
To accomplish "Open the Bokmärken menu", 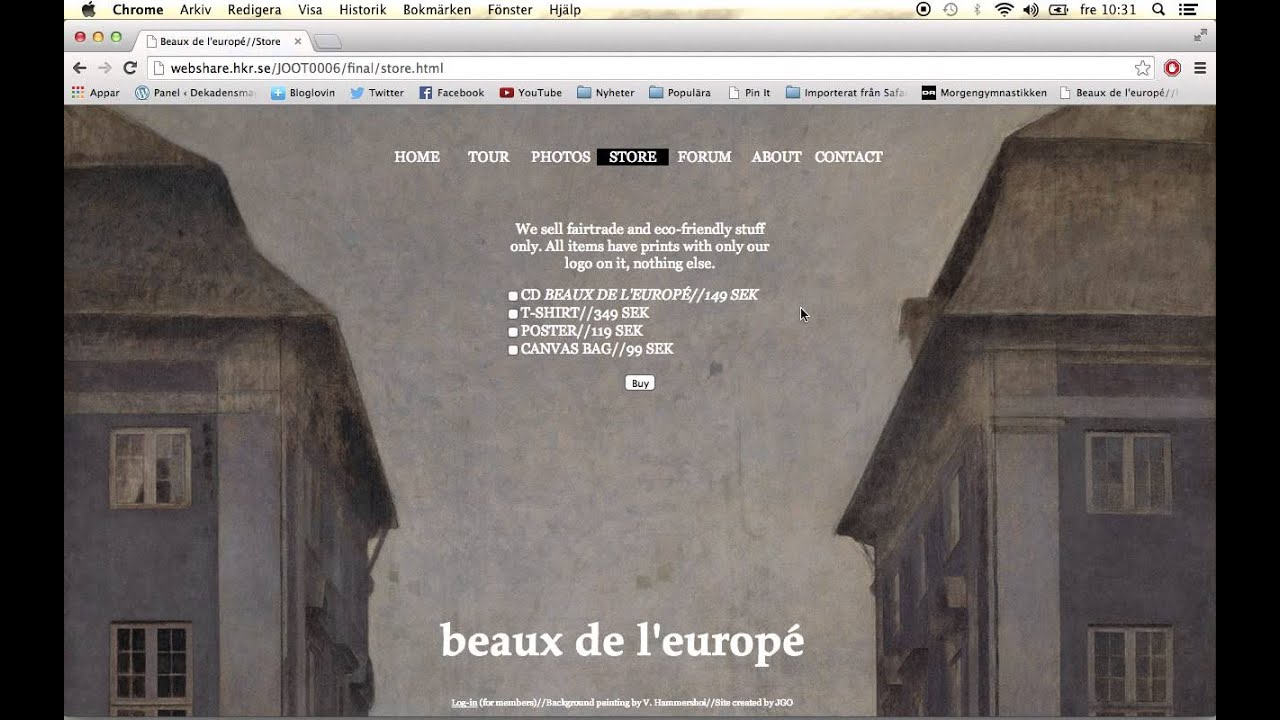I will (437, 10).
